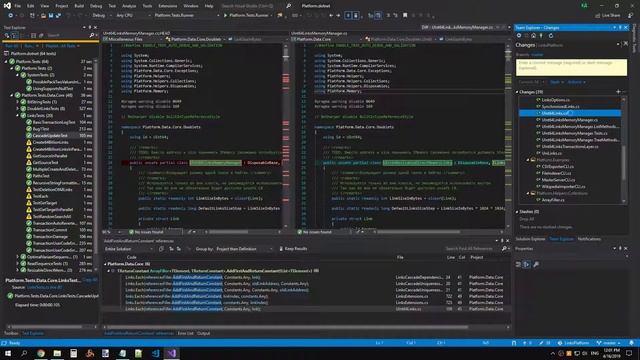Viewport: 640px width, 360px height.
Task: Toggle inline diff view mode button
Action: pyautogui.click(x=348, y=16)
